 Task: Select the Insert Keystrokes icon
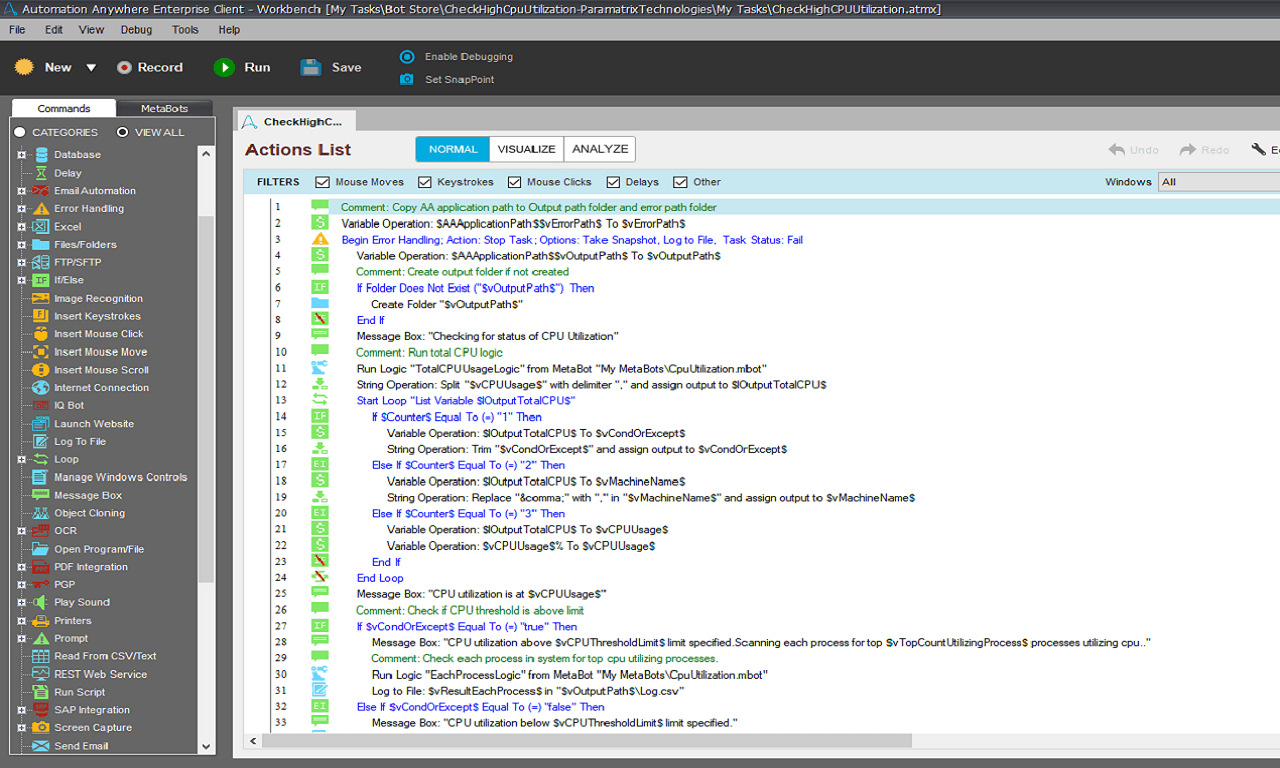tap(41, 316)
